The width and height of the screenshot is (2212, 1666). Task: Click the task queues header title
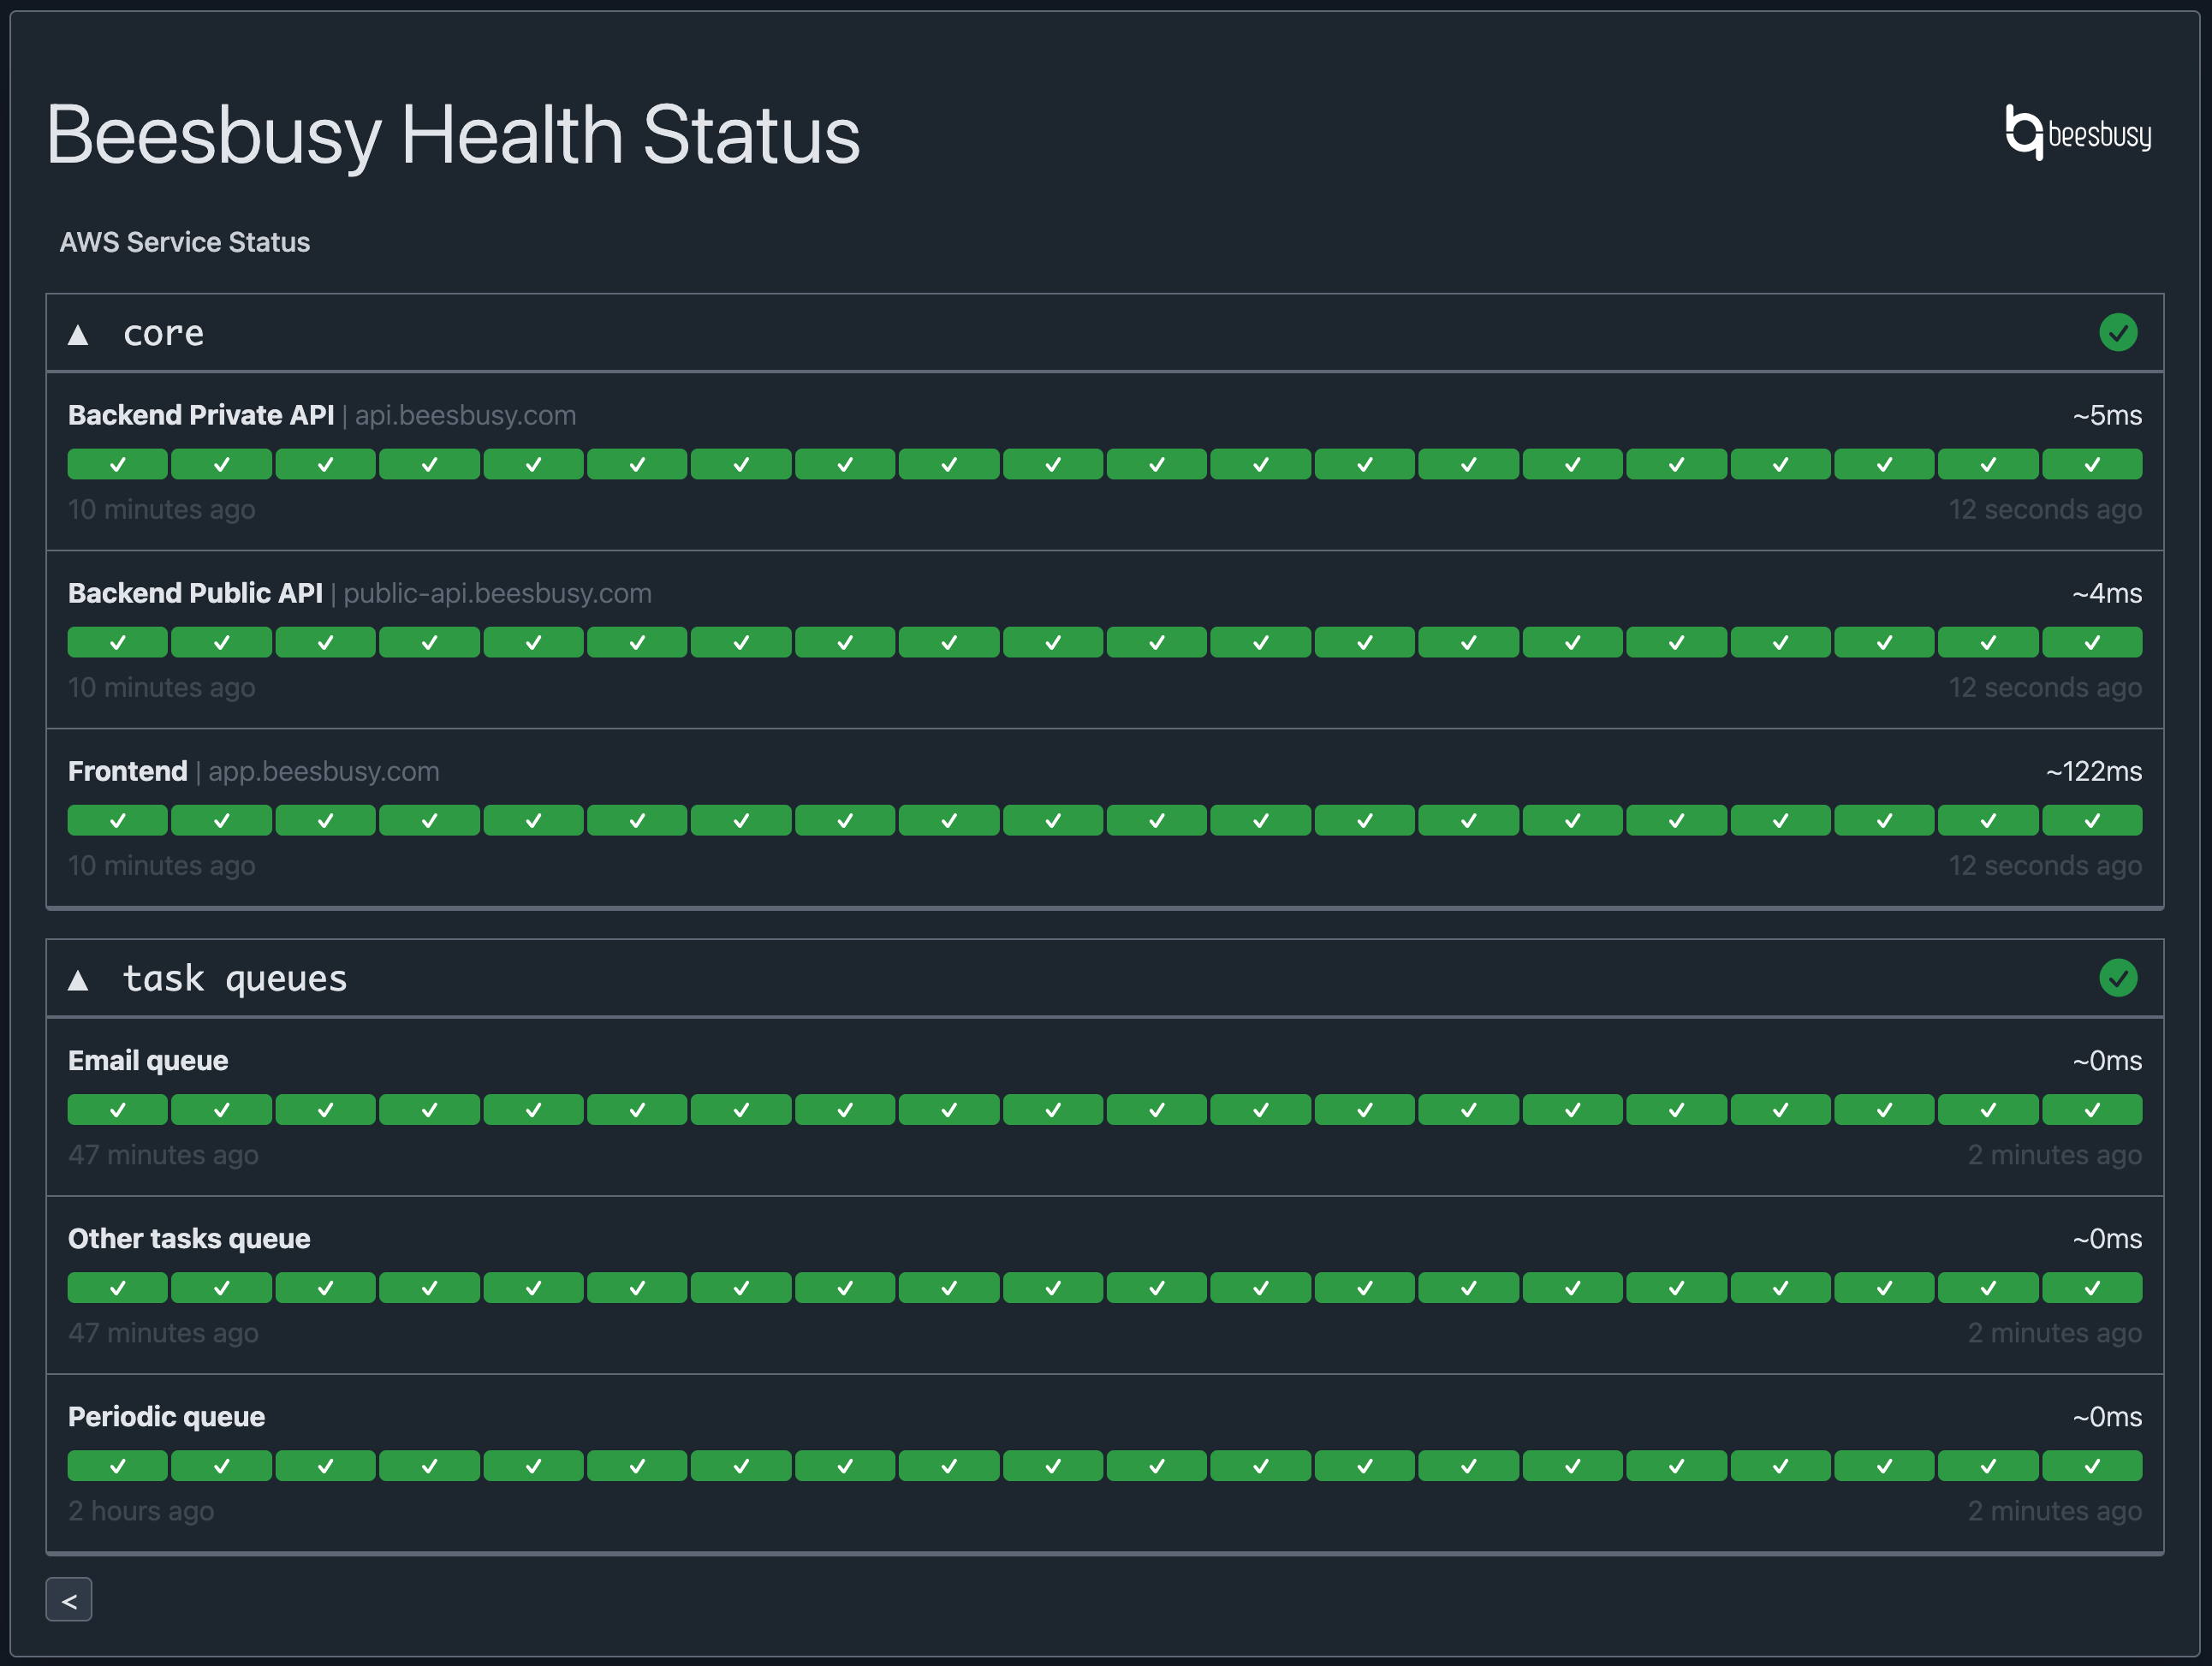pyautogui.click(x=234, y=978)
